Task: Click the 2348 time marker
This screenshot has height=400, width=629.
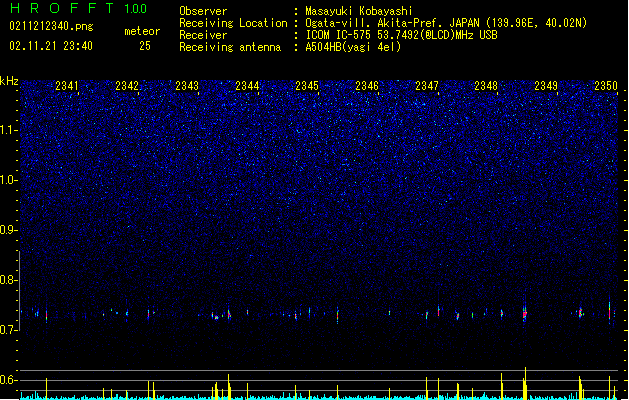Action: (x=486, y=86)
